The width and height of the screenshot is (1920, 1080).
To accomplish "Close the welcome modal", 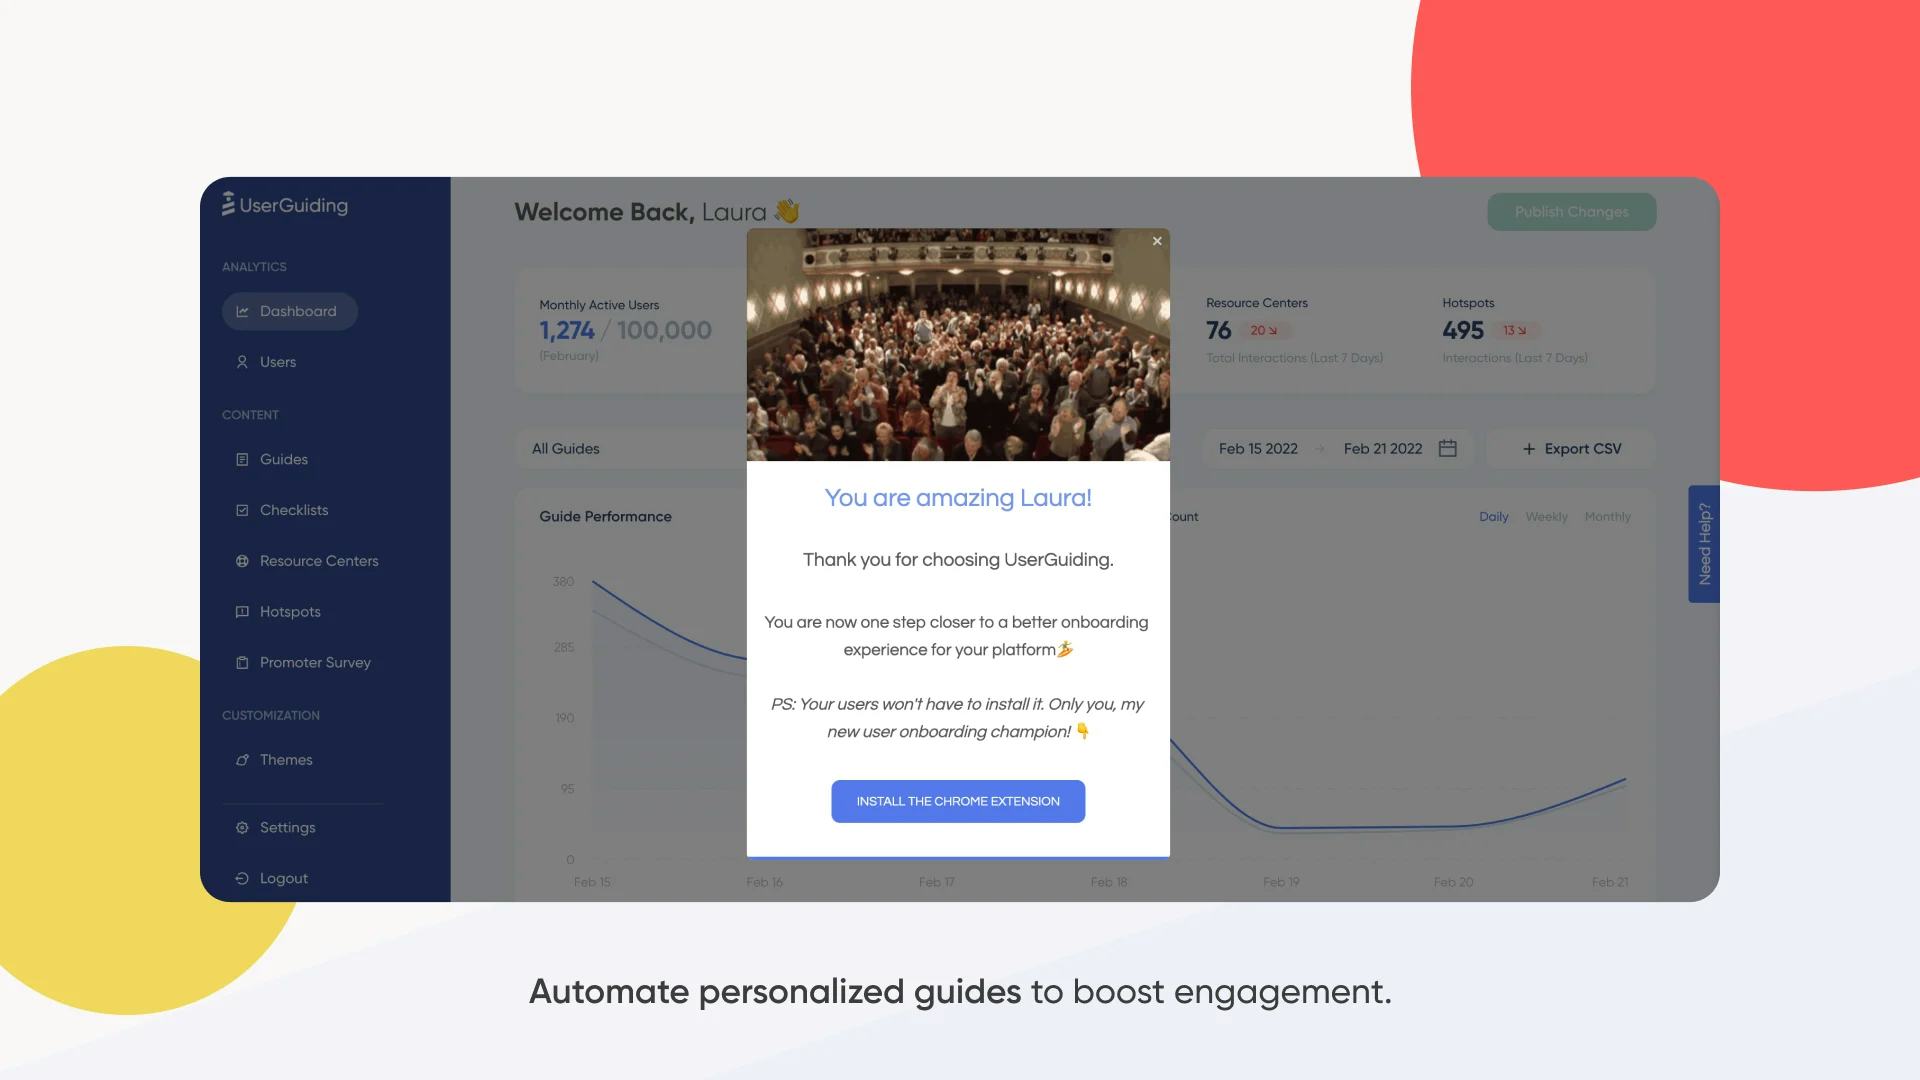I will pos(1157,241).
